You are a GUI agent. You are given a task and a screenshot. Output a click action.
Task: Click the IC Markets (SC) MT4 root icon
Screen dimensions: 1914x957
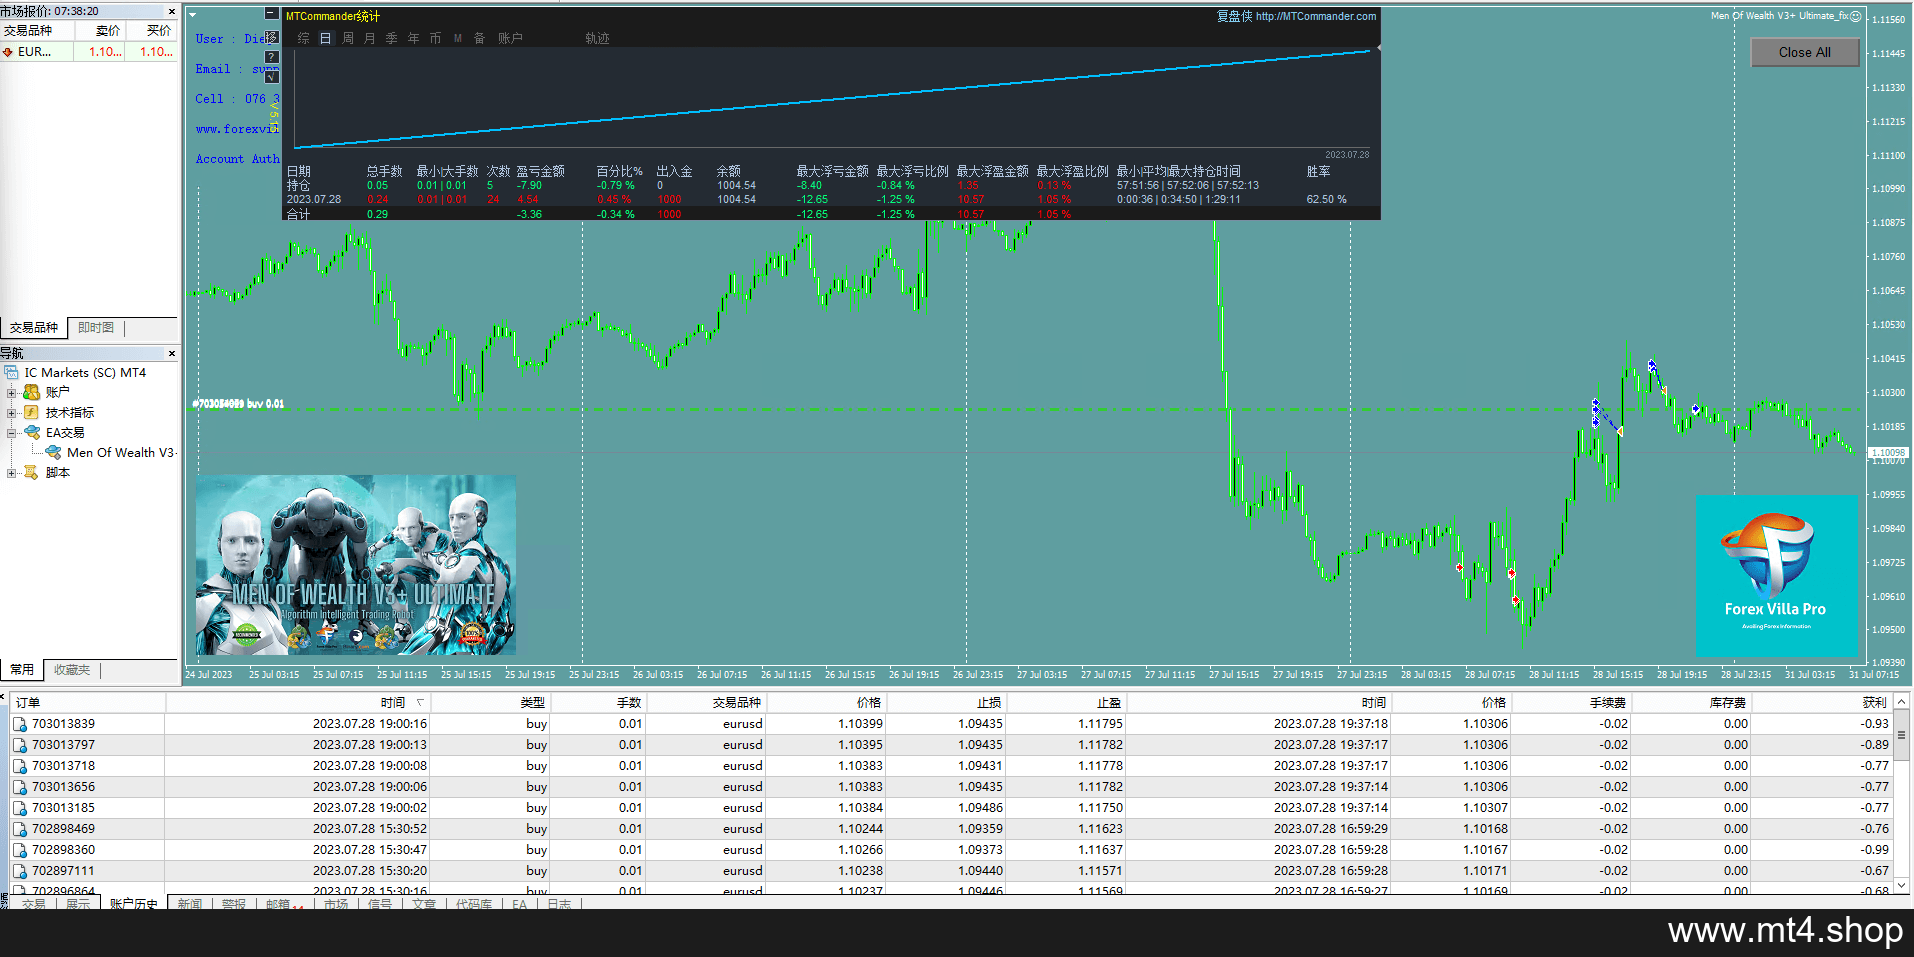point(12,372)
